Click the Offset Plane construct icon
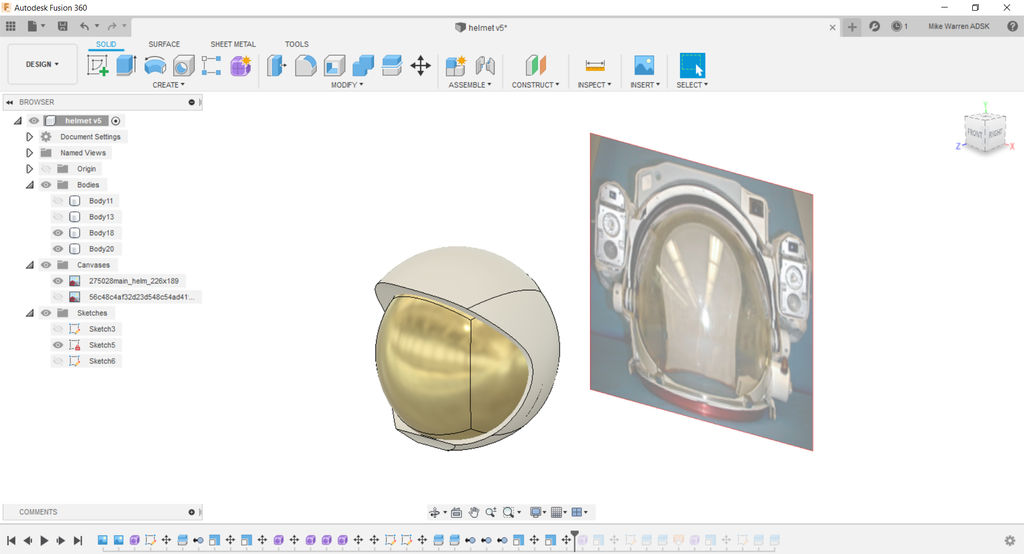 pos(536,65)
